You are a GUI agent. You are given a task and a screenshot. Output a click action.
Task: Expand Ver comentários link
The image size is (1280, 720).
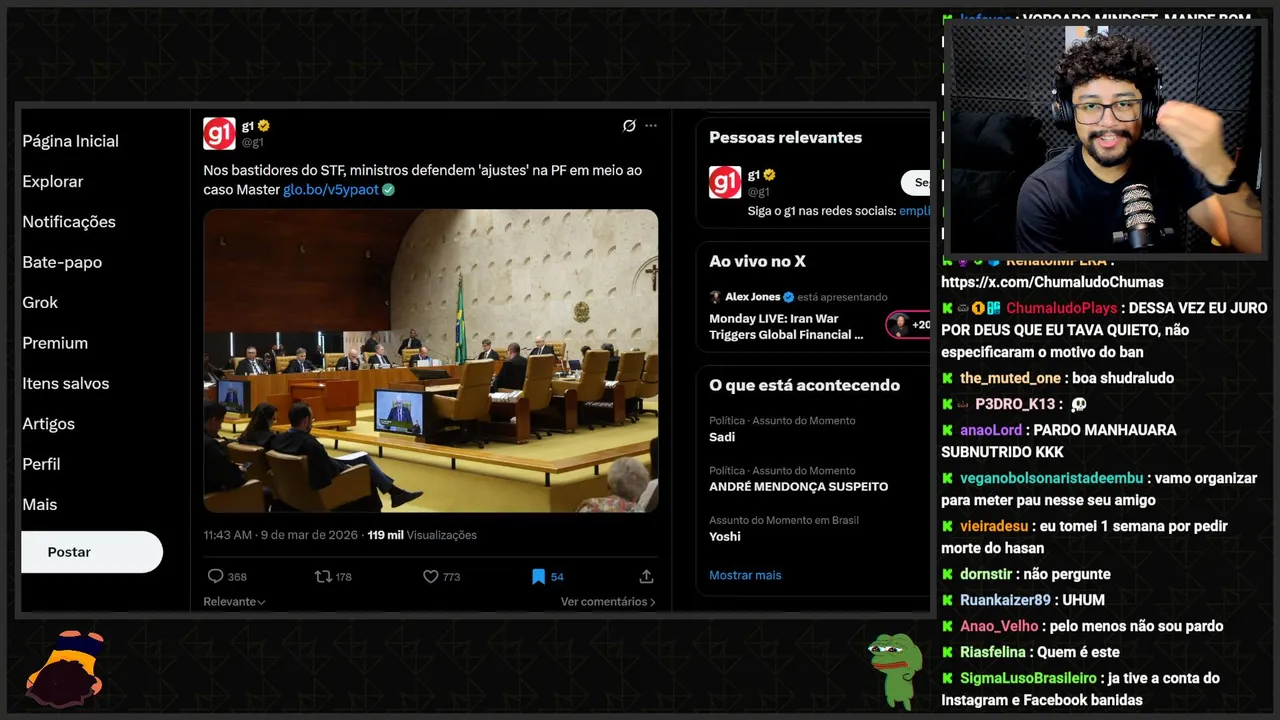tap(608, 602)
